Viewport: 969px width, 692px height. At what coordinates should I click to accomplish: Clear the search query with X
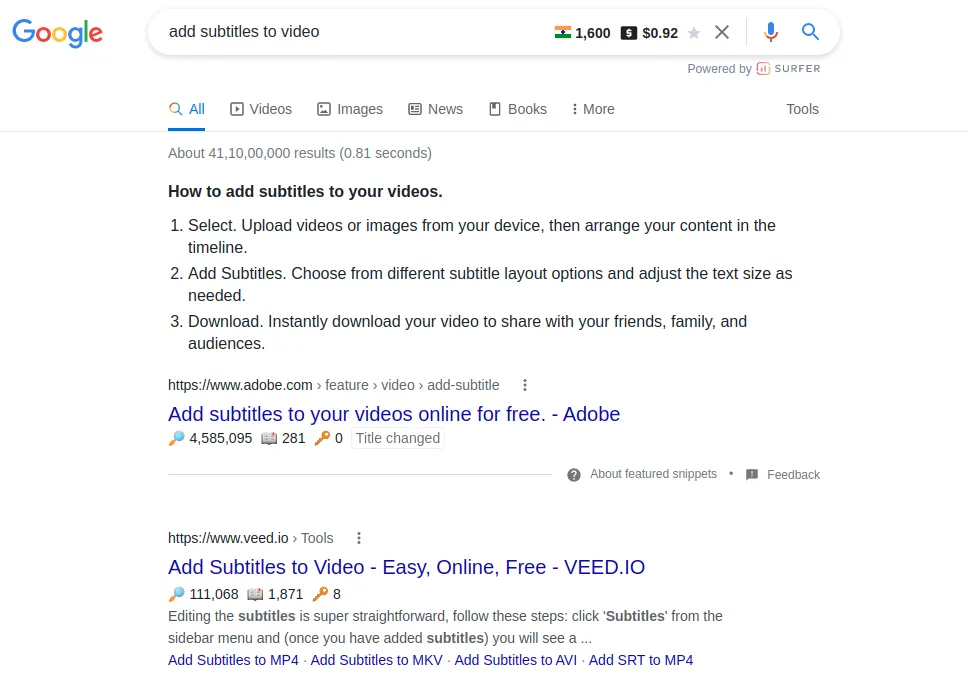click(722, 32)
